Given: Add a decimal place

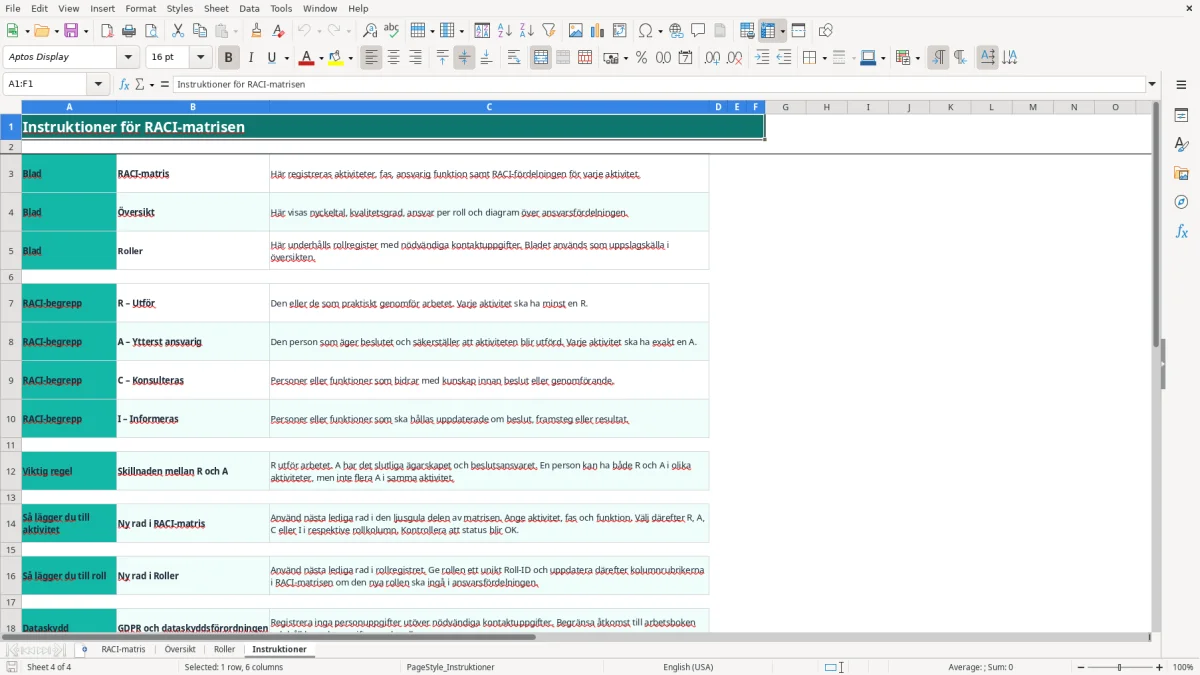Looking at the screenshot, I should pos(712,58).
